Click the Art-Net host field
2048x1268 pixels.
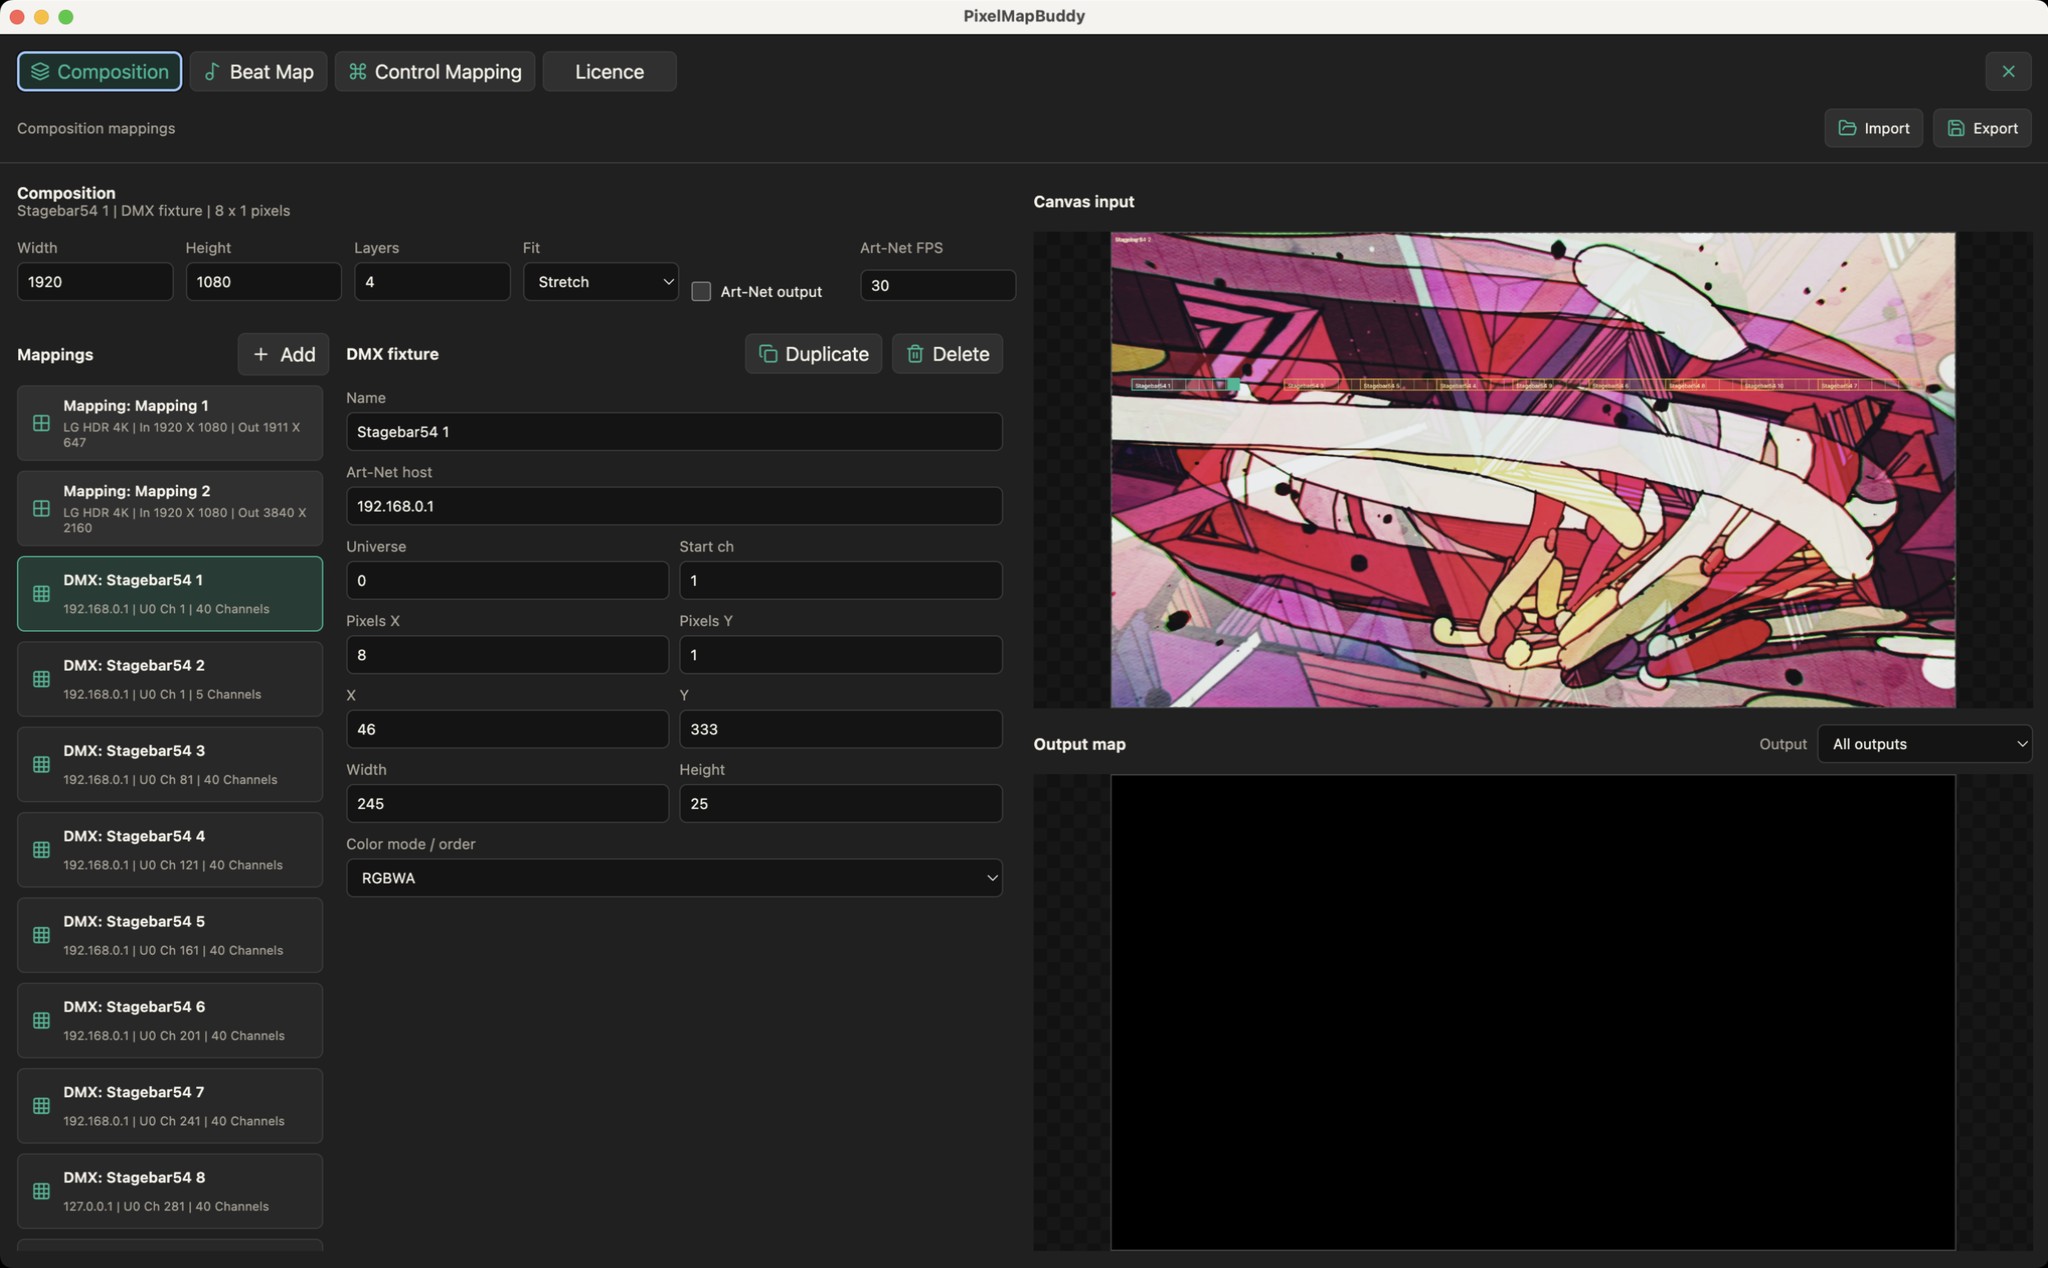click(x=674, y=506)
